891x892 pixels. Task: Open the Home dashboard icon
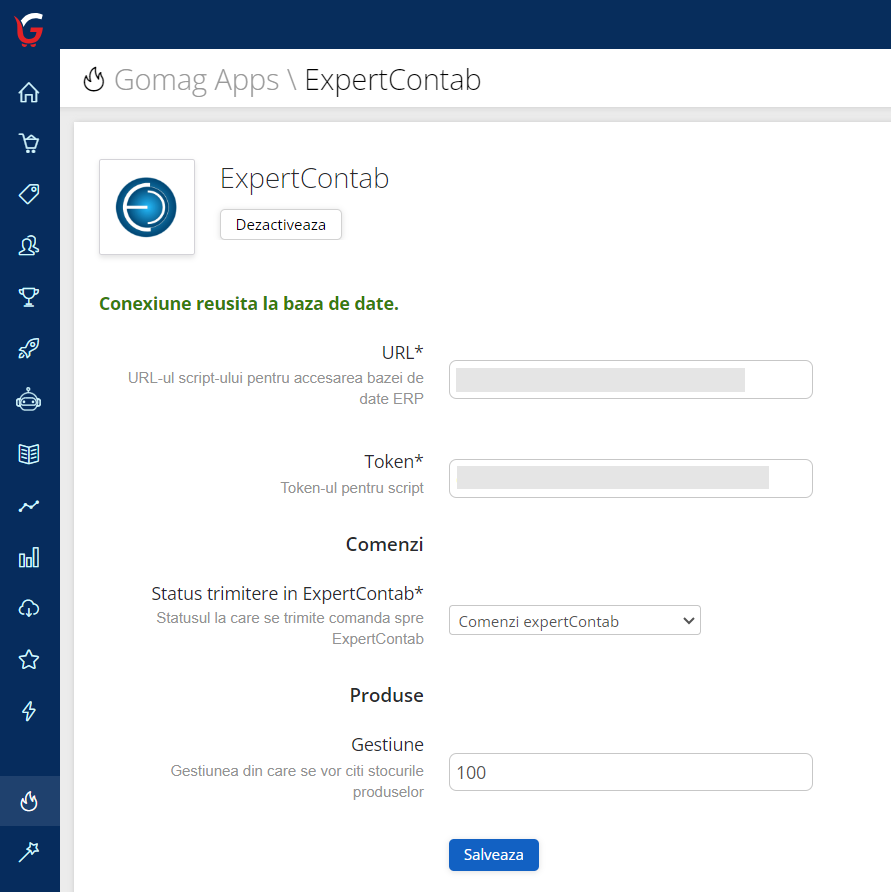click(29, 91)
